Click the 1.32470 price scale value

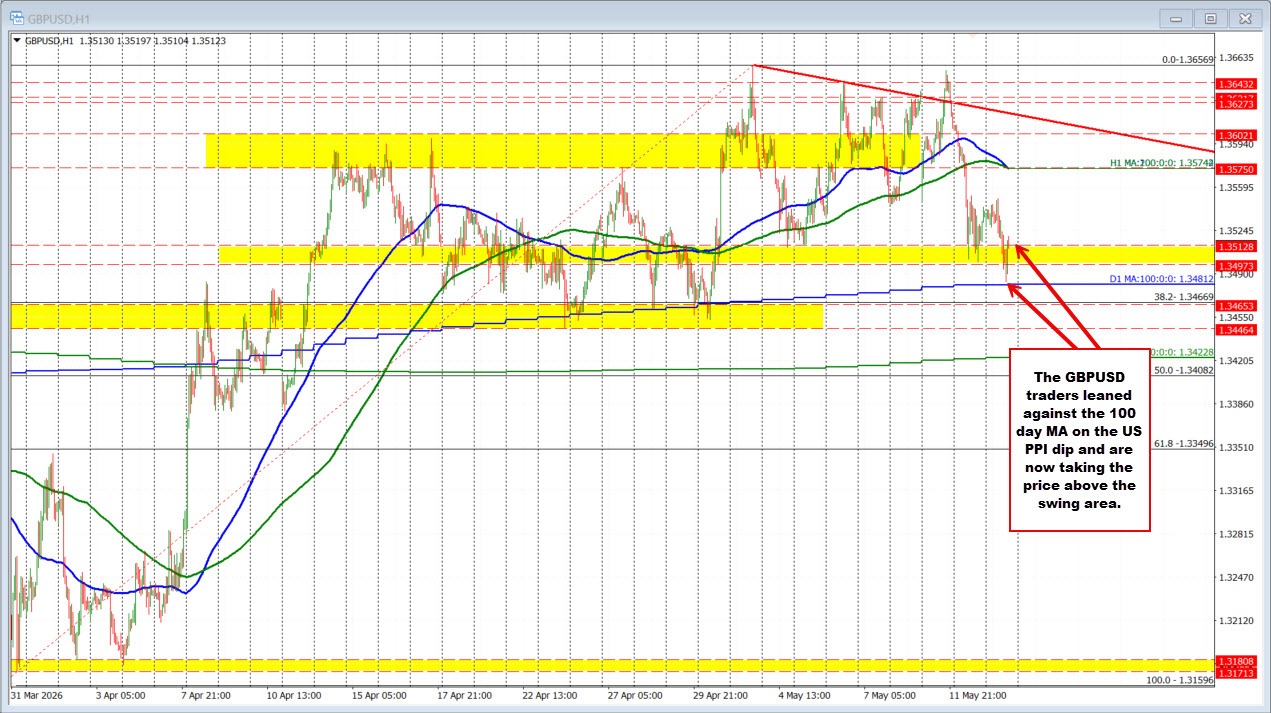coord(1237,577)
